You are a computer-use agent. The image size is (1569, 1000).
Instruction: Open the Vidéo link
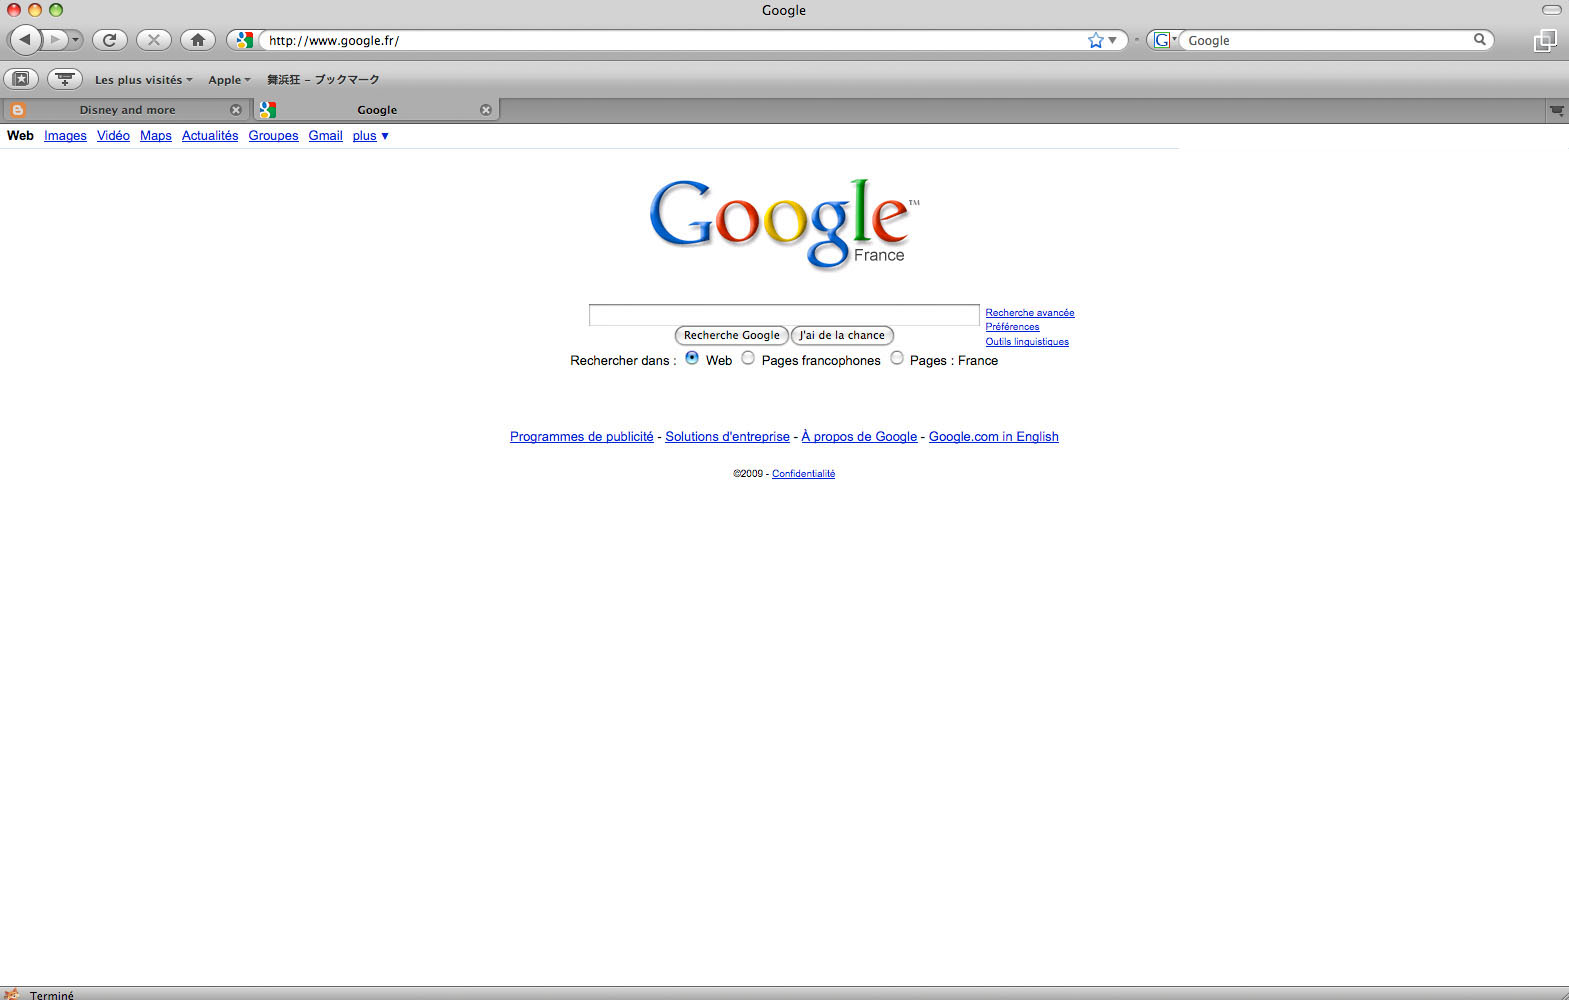[113, 136]
